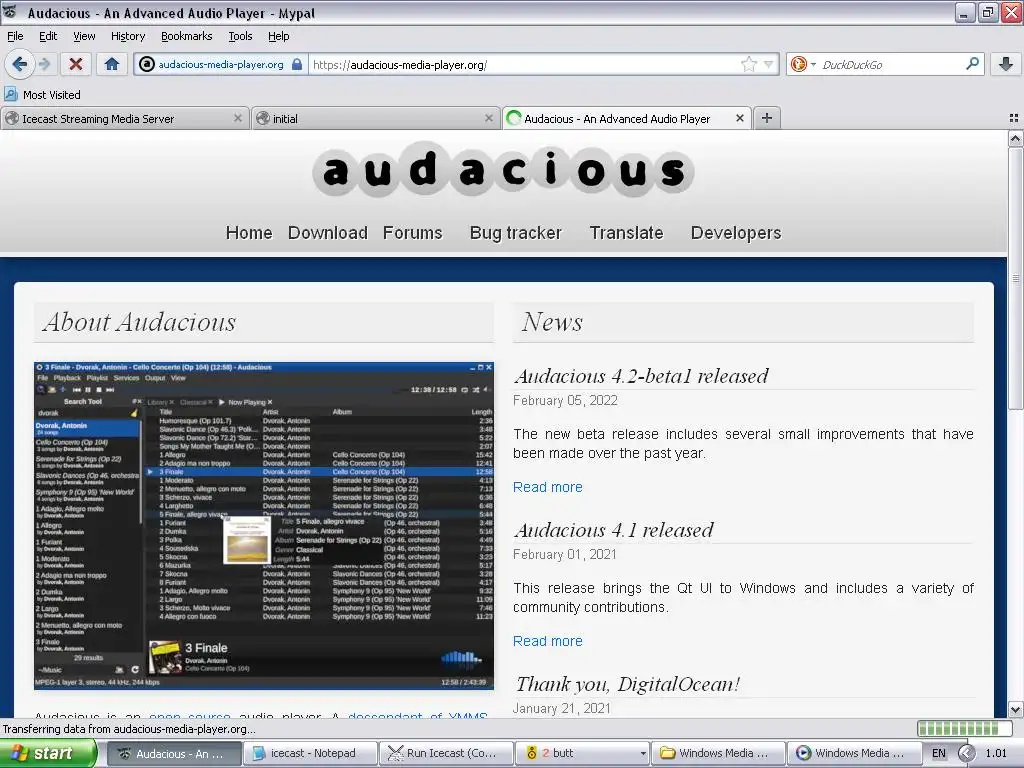1024x768 pixels.
Task: Open the Audacious 4.1 released headline
Action: (613, 530)
